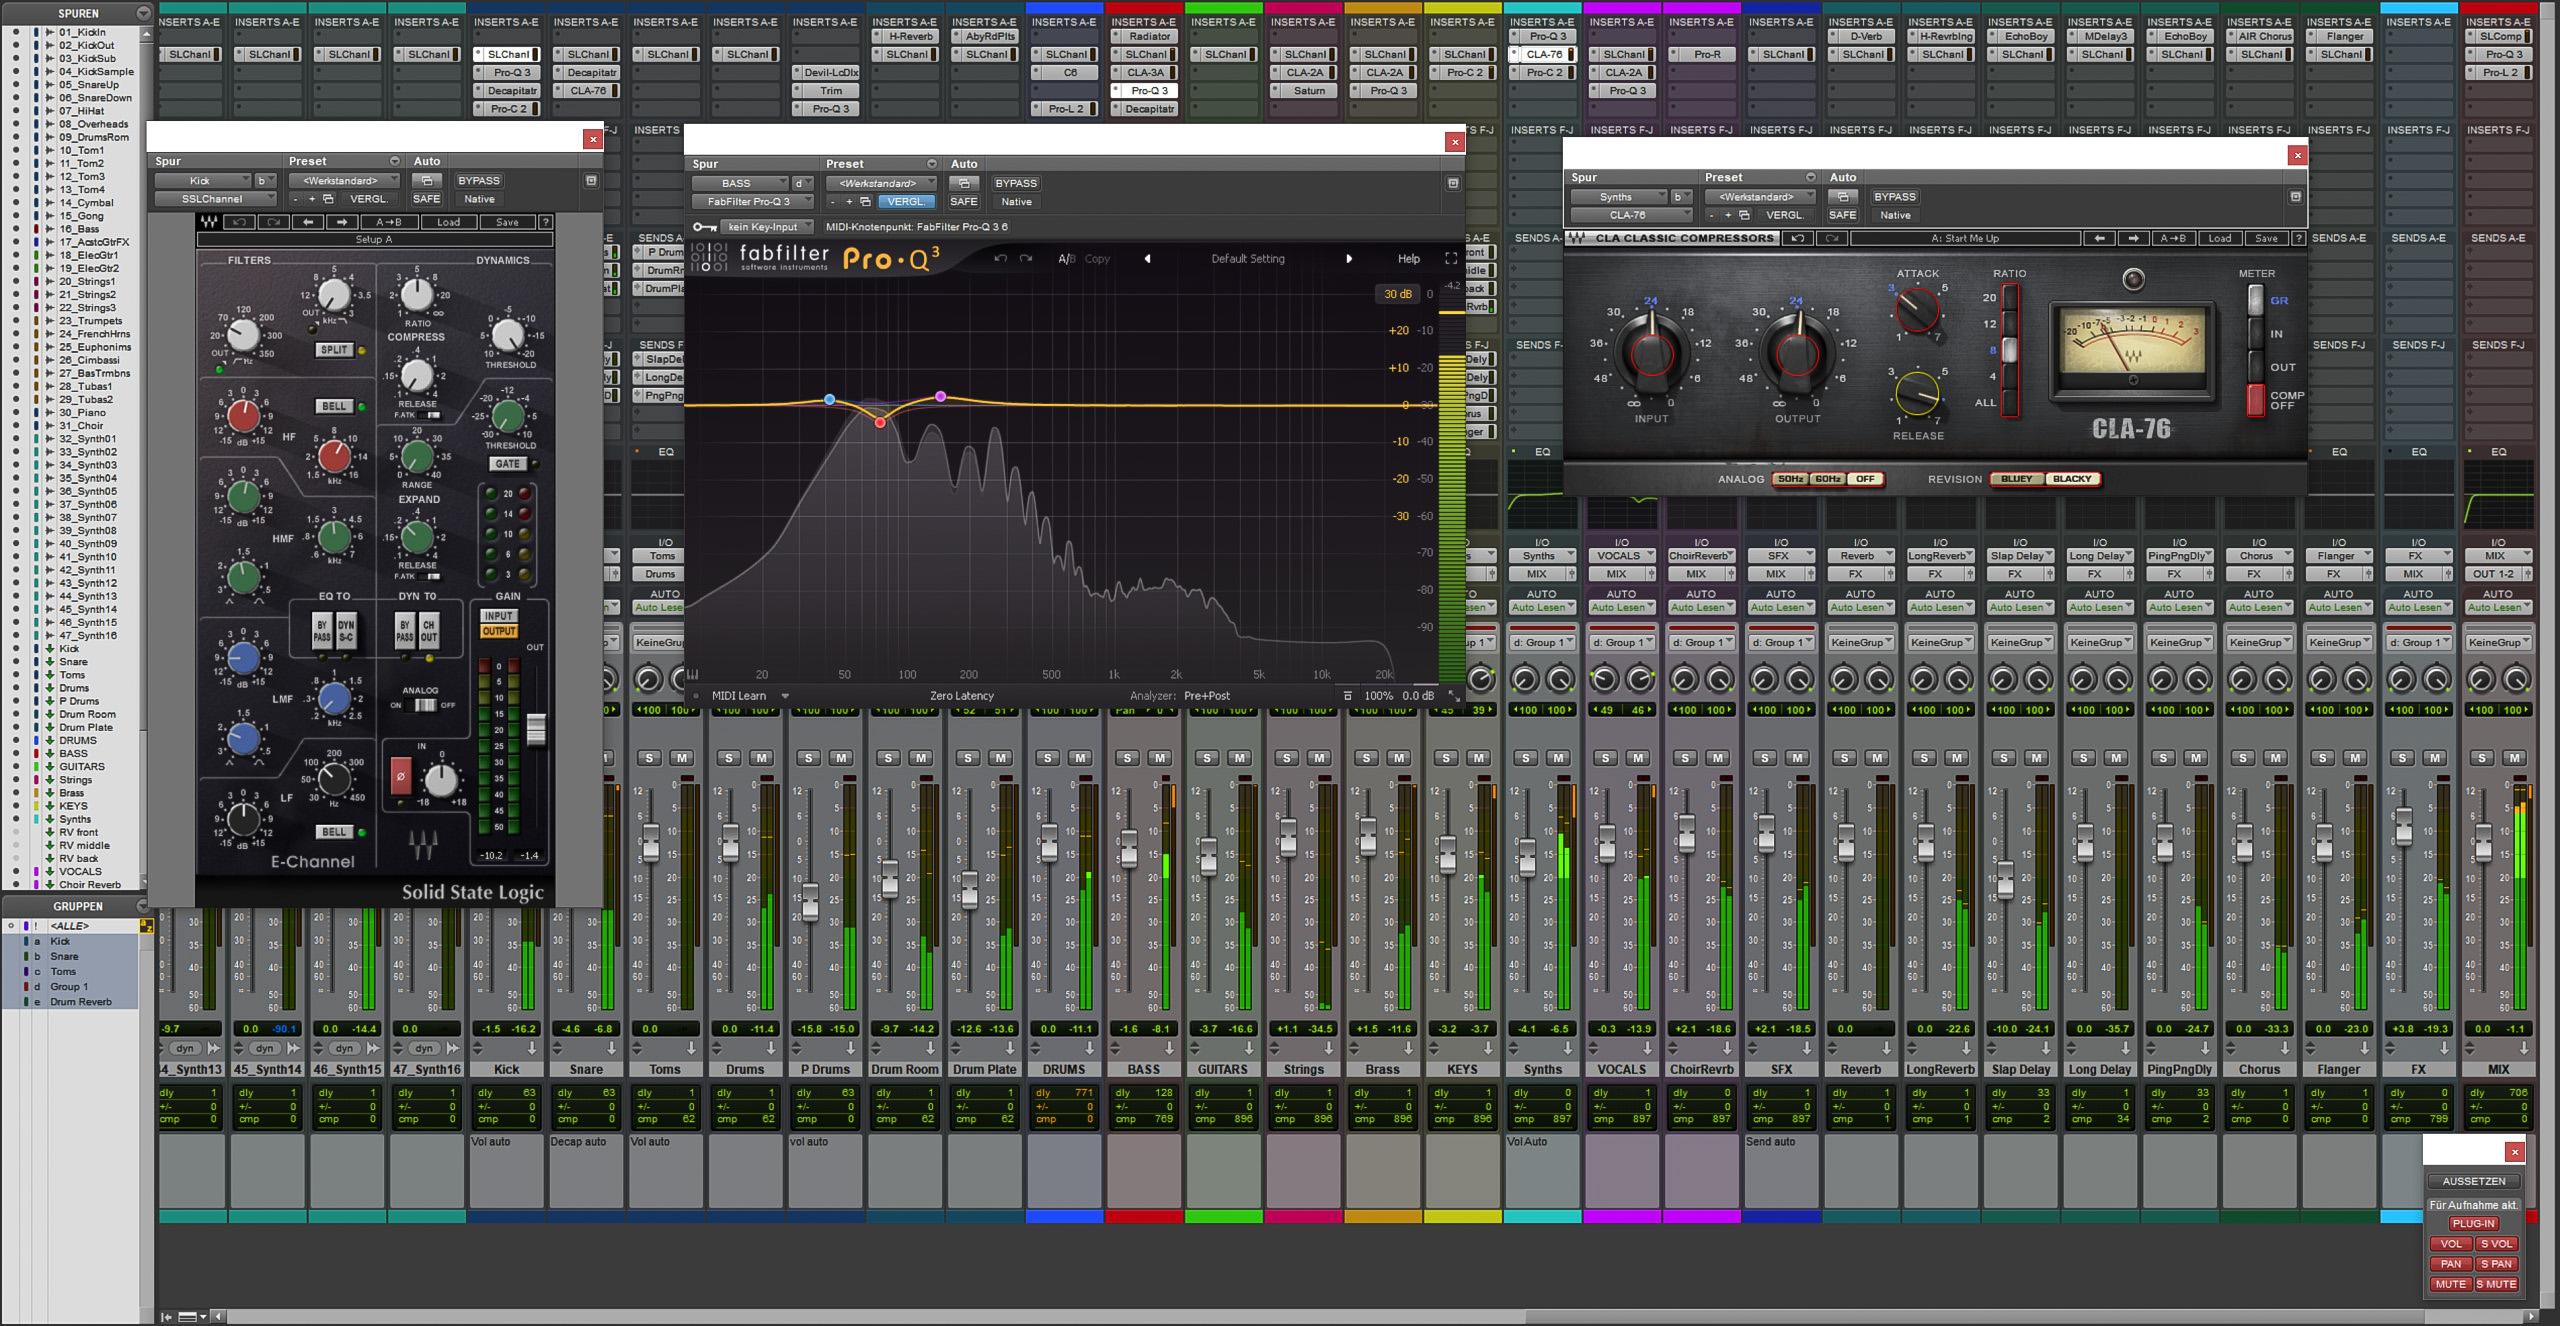Open FabFilter Pro-Q 3 plugin selector dropdown

pos(752,201)
